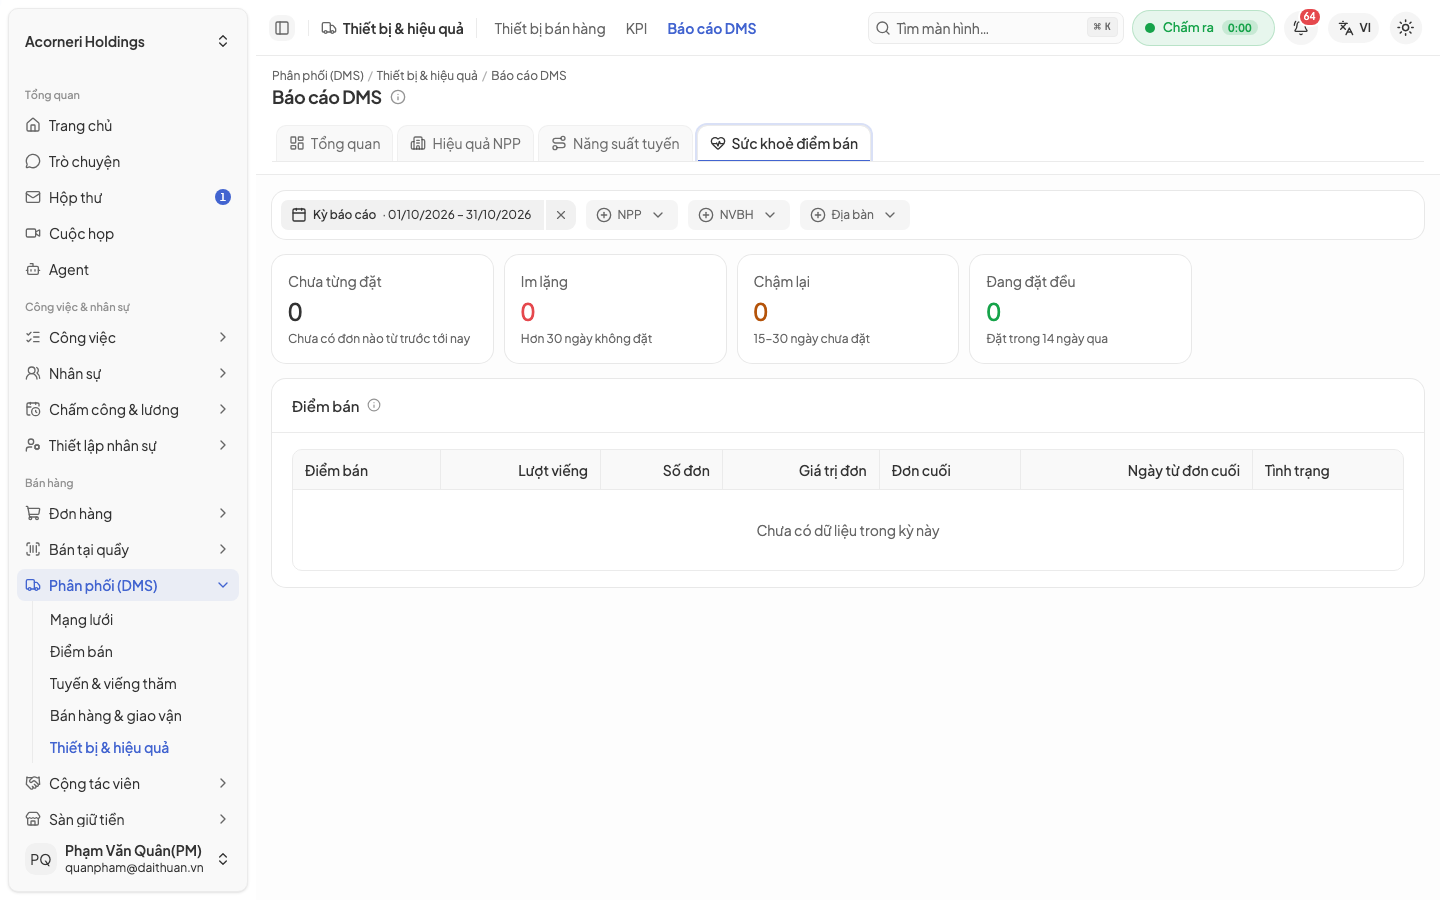Expand the Đơn hàng sidebar section

click(127, 514)
